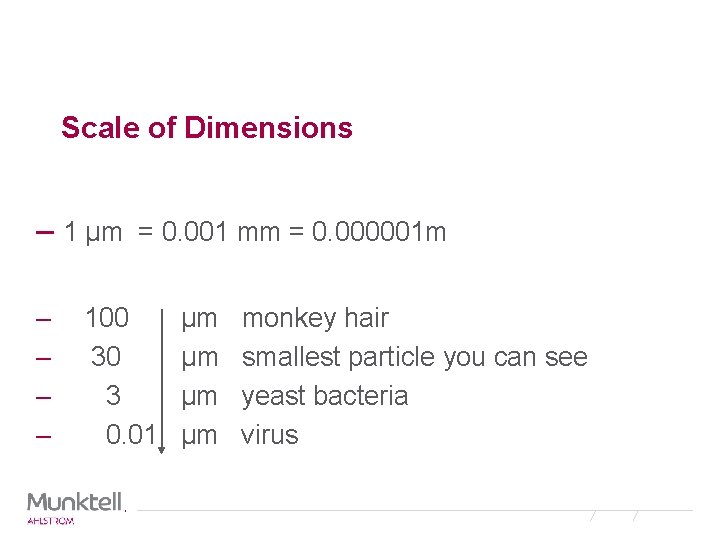
Task: Select the word virus
Action: pyautogui.click(x=270, y=435)
